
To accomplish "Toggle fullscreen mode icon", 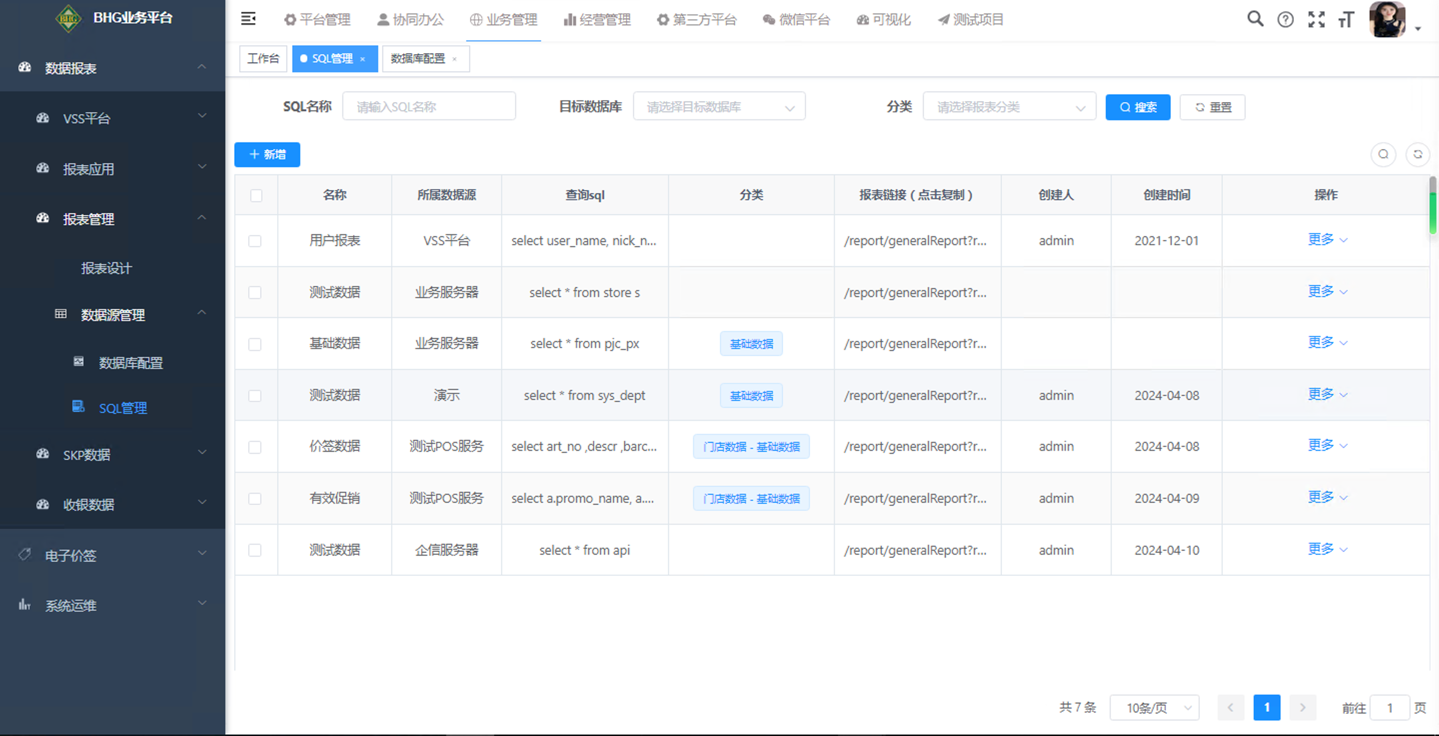I will click(x=1316, y=19).
